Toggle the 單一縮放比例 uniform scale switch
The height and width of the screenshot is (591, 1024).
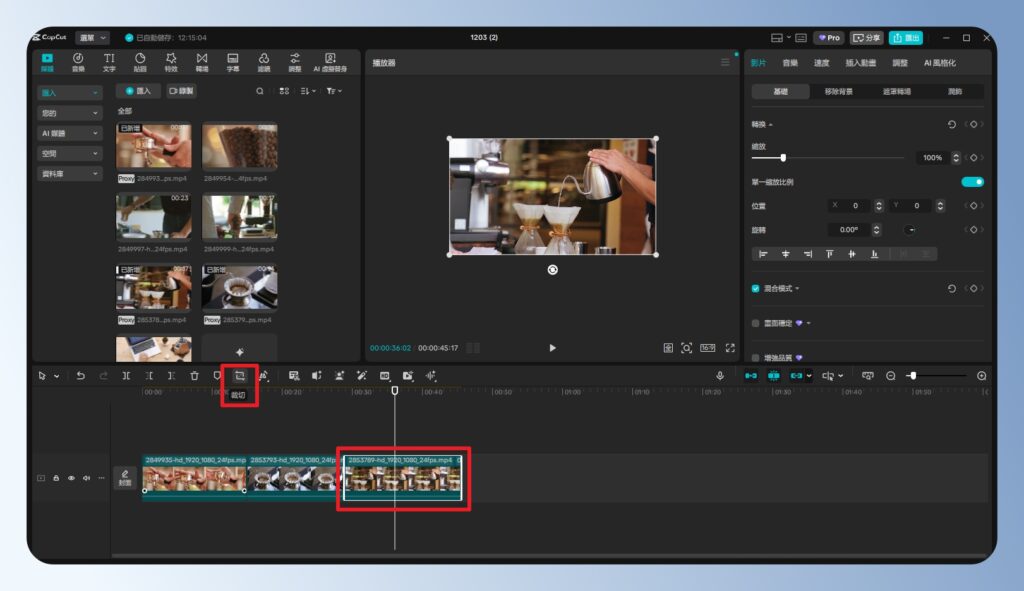[x=972, y=182]
